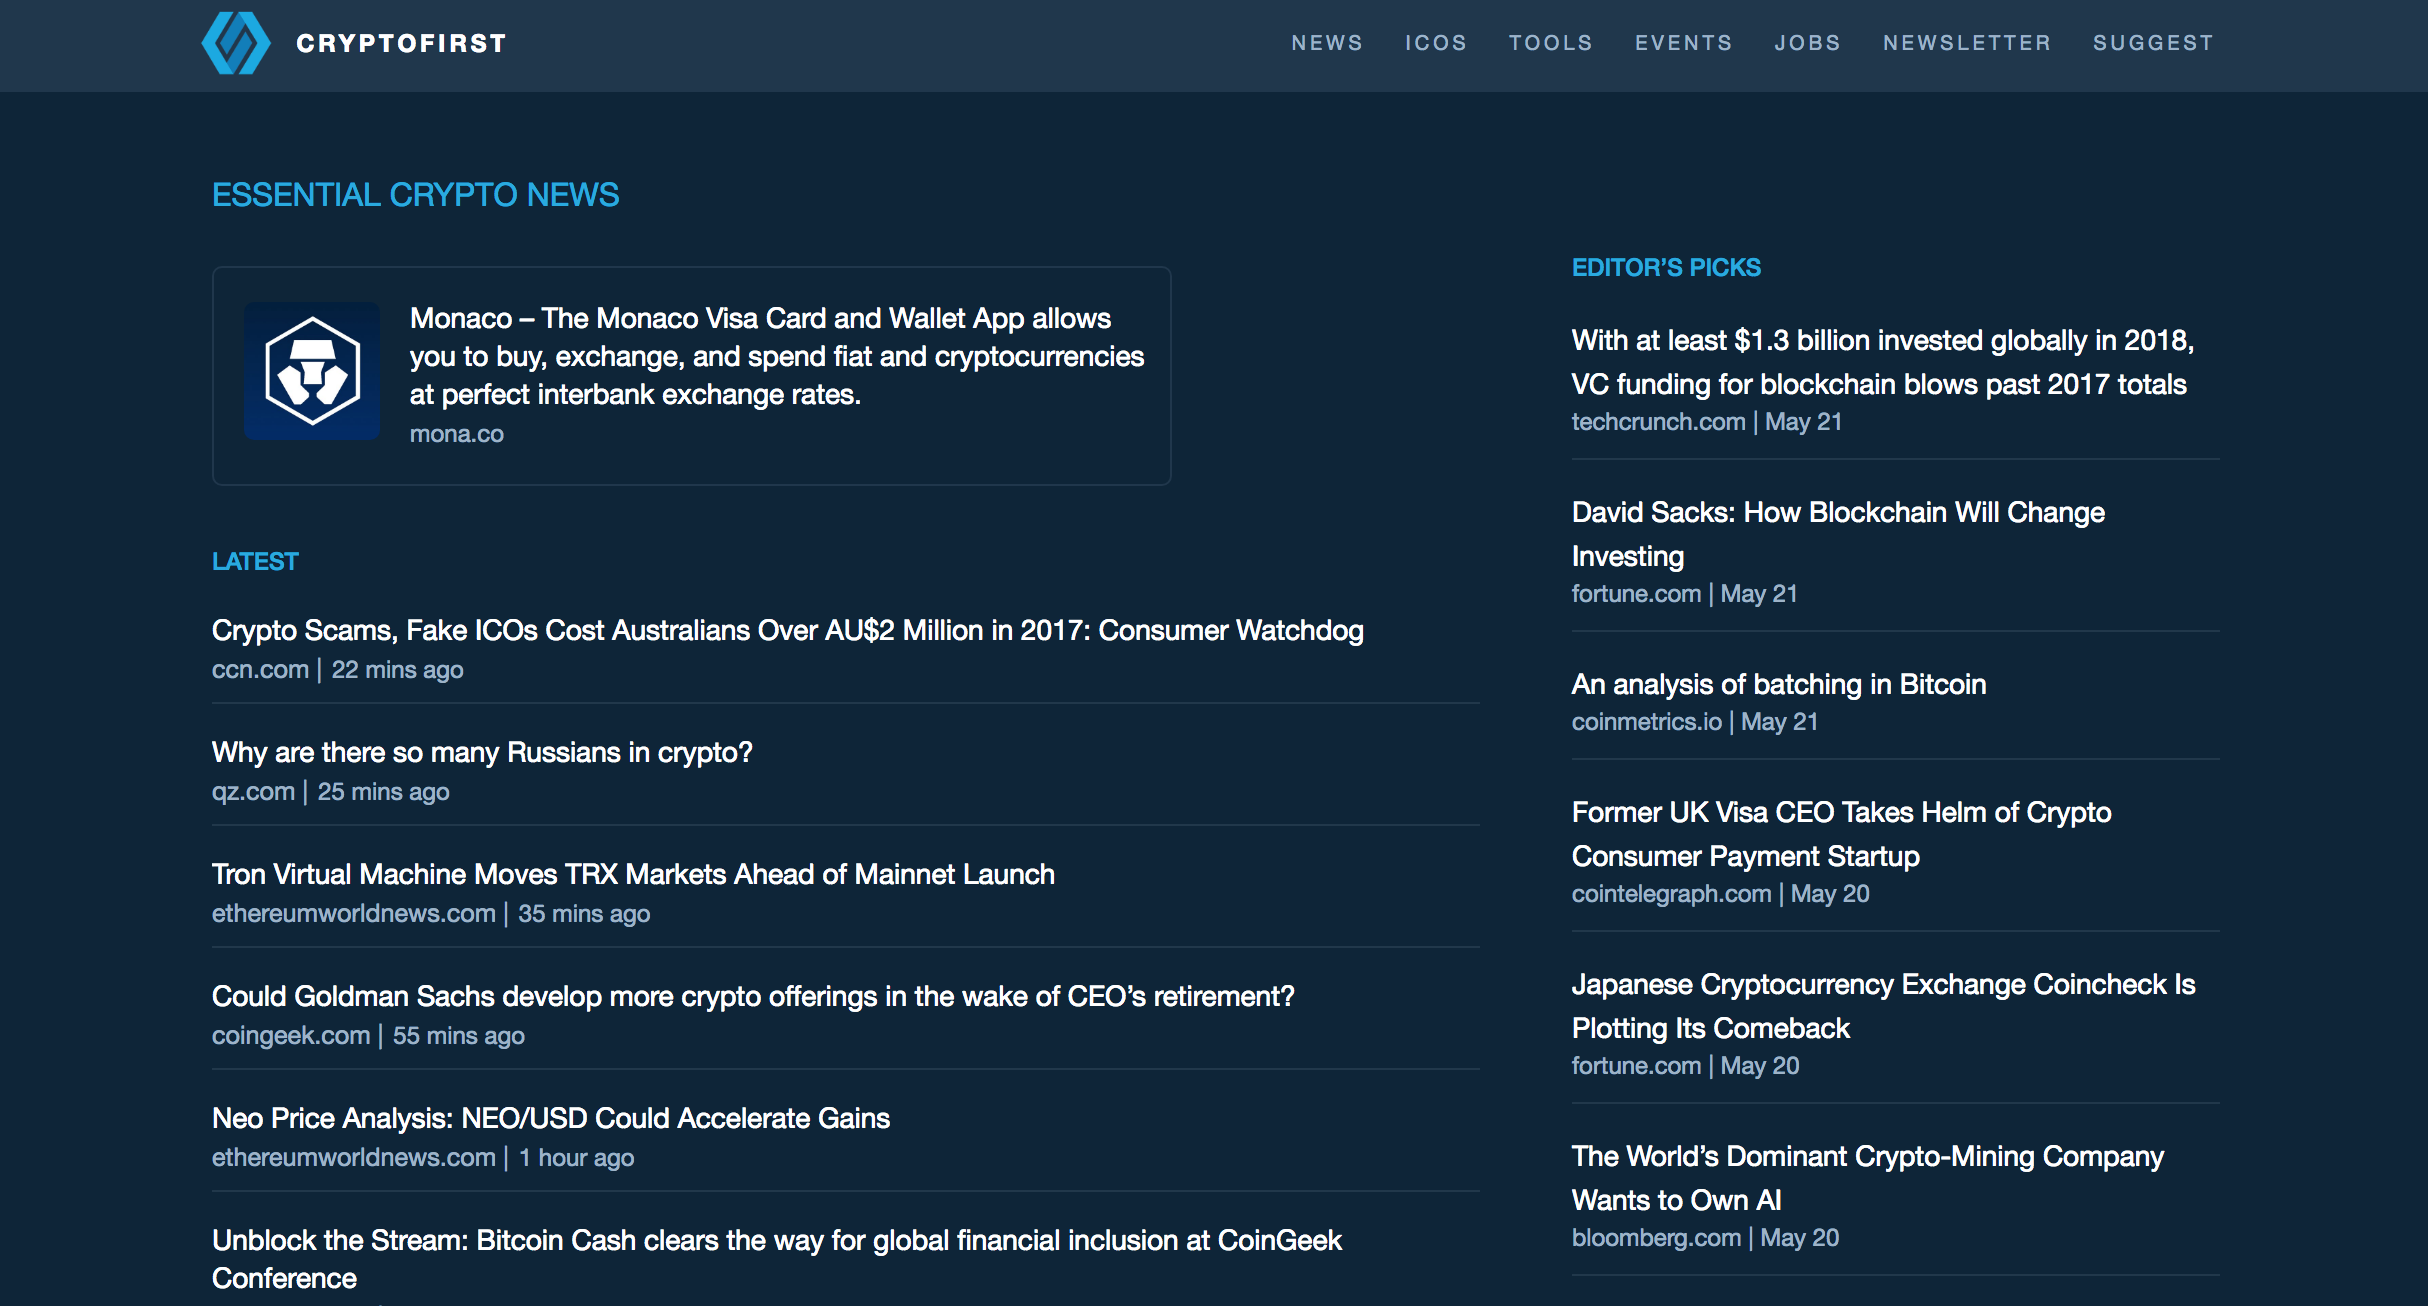Viewport: 2428px width, 1306px height.
Task: Click bloomberg.com source link
Action: (x=1656, y=1238)
